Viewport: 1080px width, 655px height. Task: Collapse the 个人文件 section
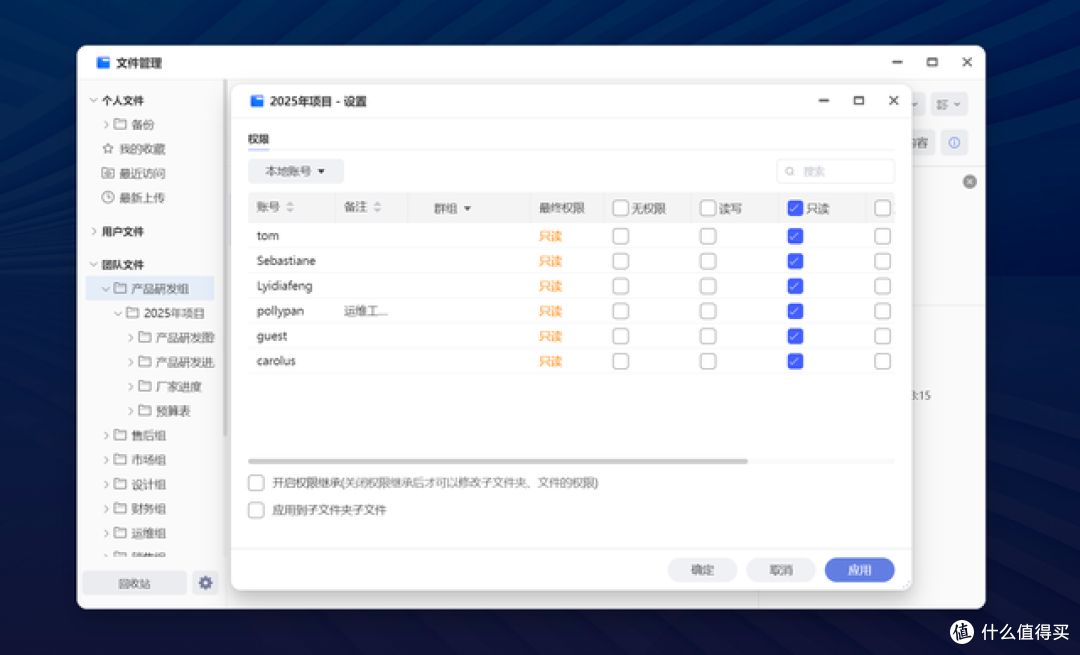click(x=94, y=101)
